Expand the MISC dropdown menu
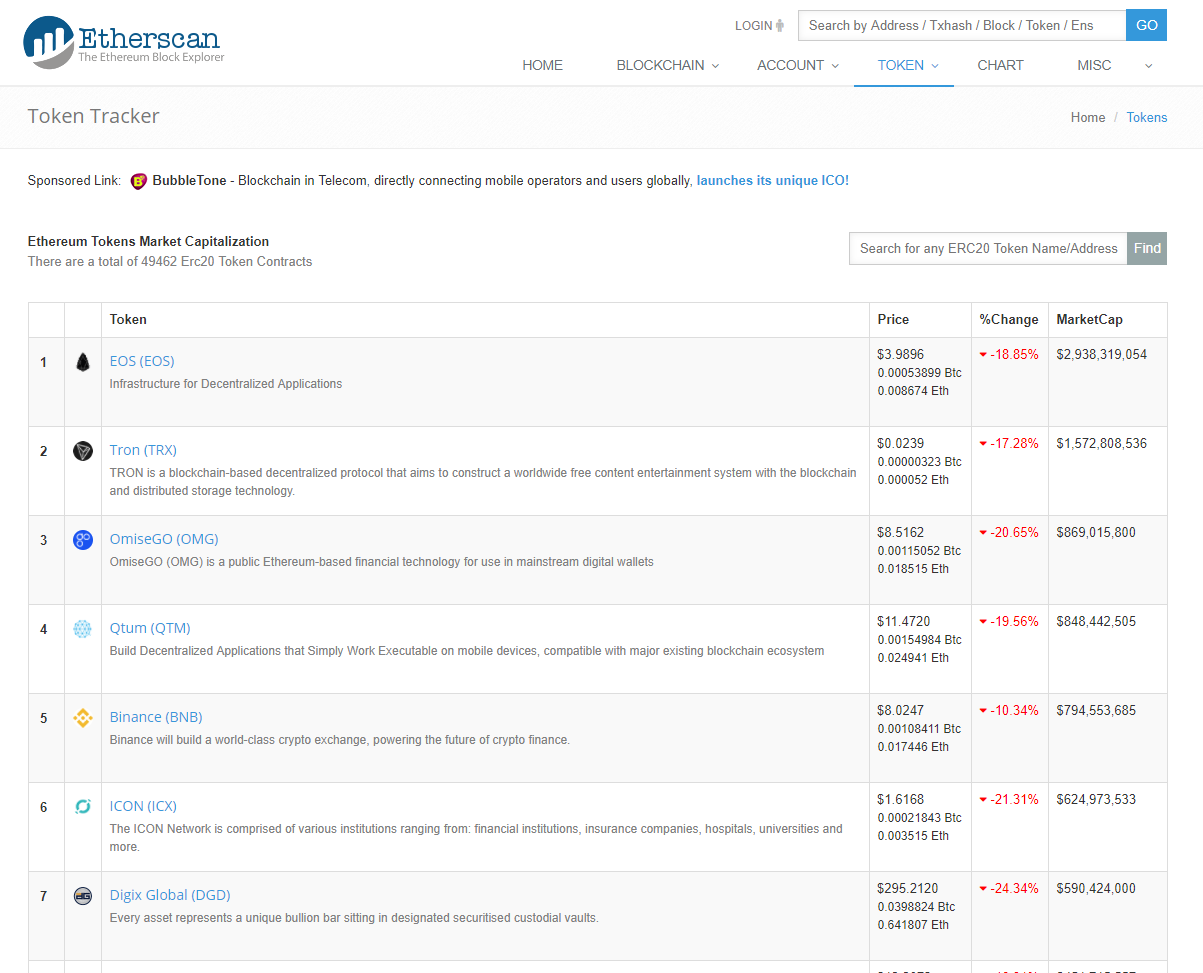1203x973 pixels. click(x=1115, y=65)
